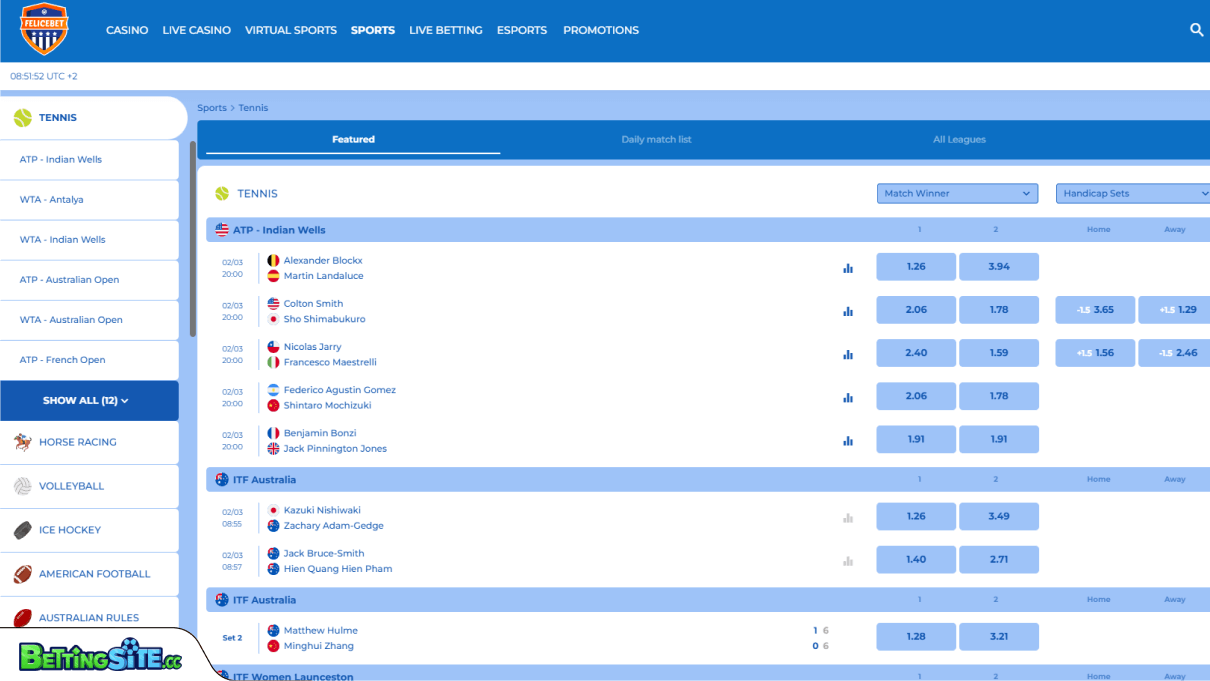
Task: Open the Match Winner dropdown
Action: point(956,193)
